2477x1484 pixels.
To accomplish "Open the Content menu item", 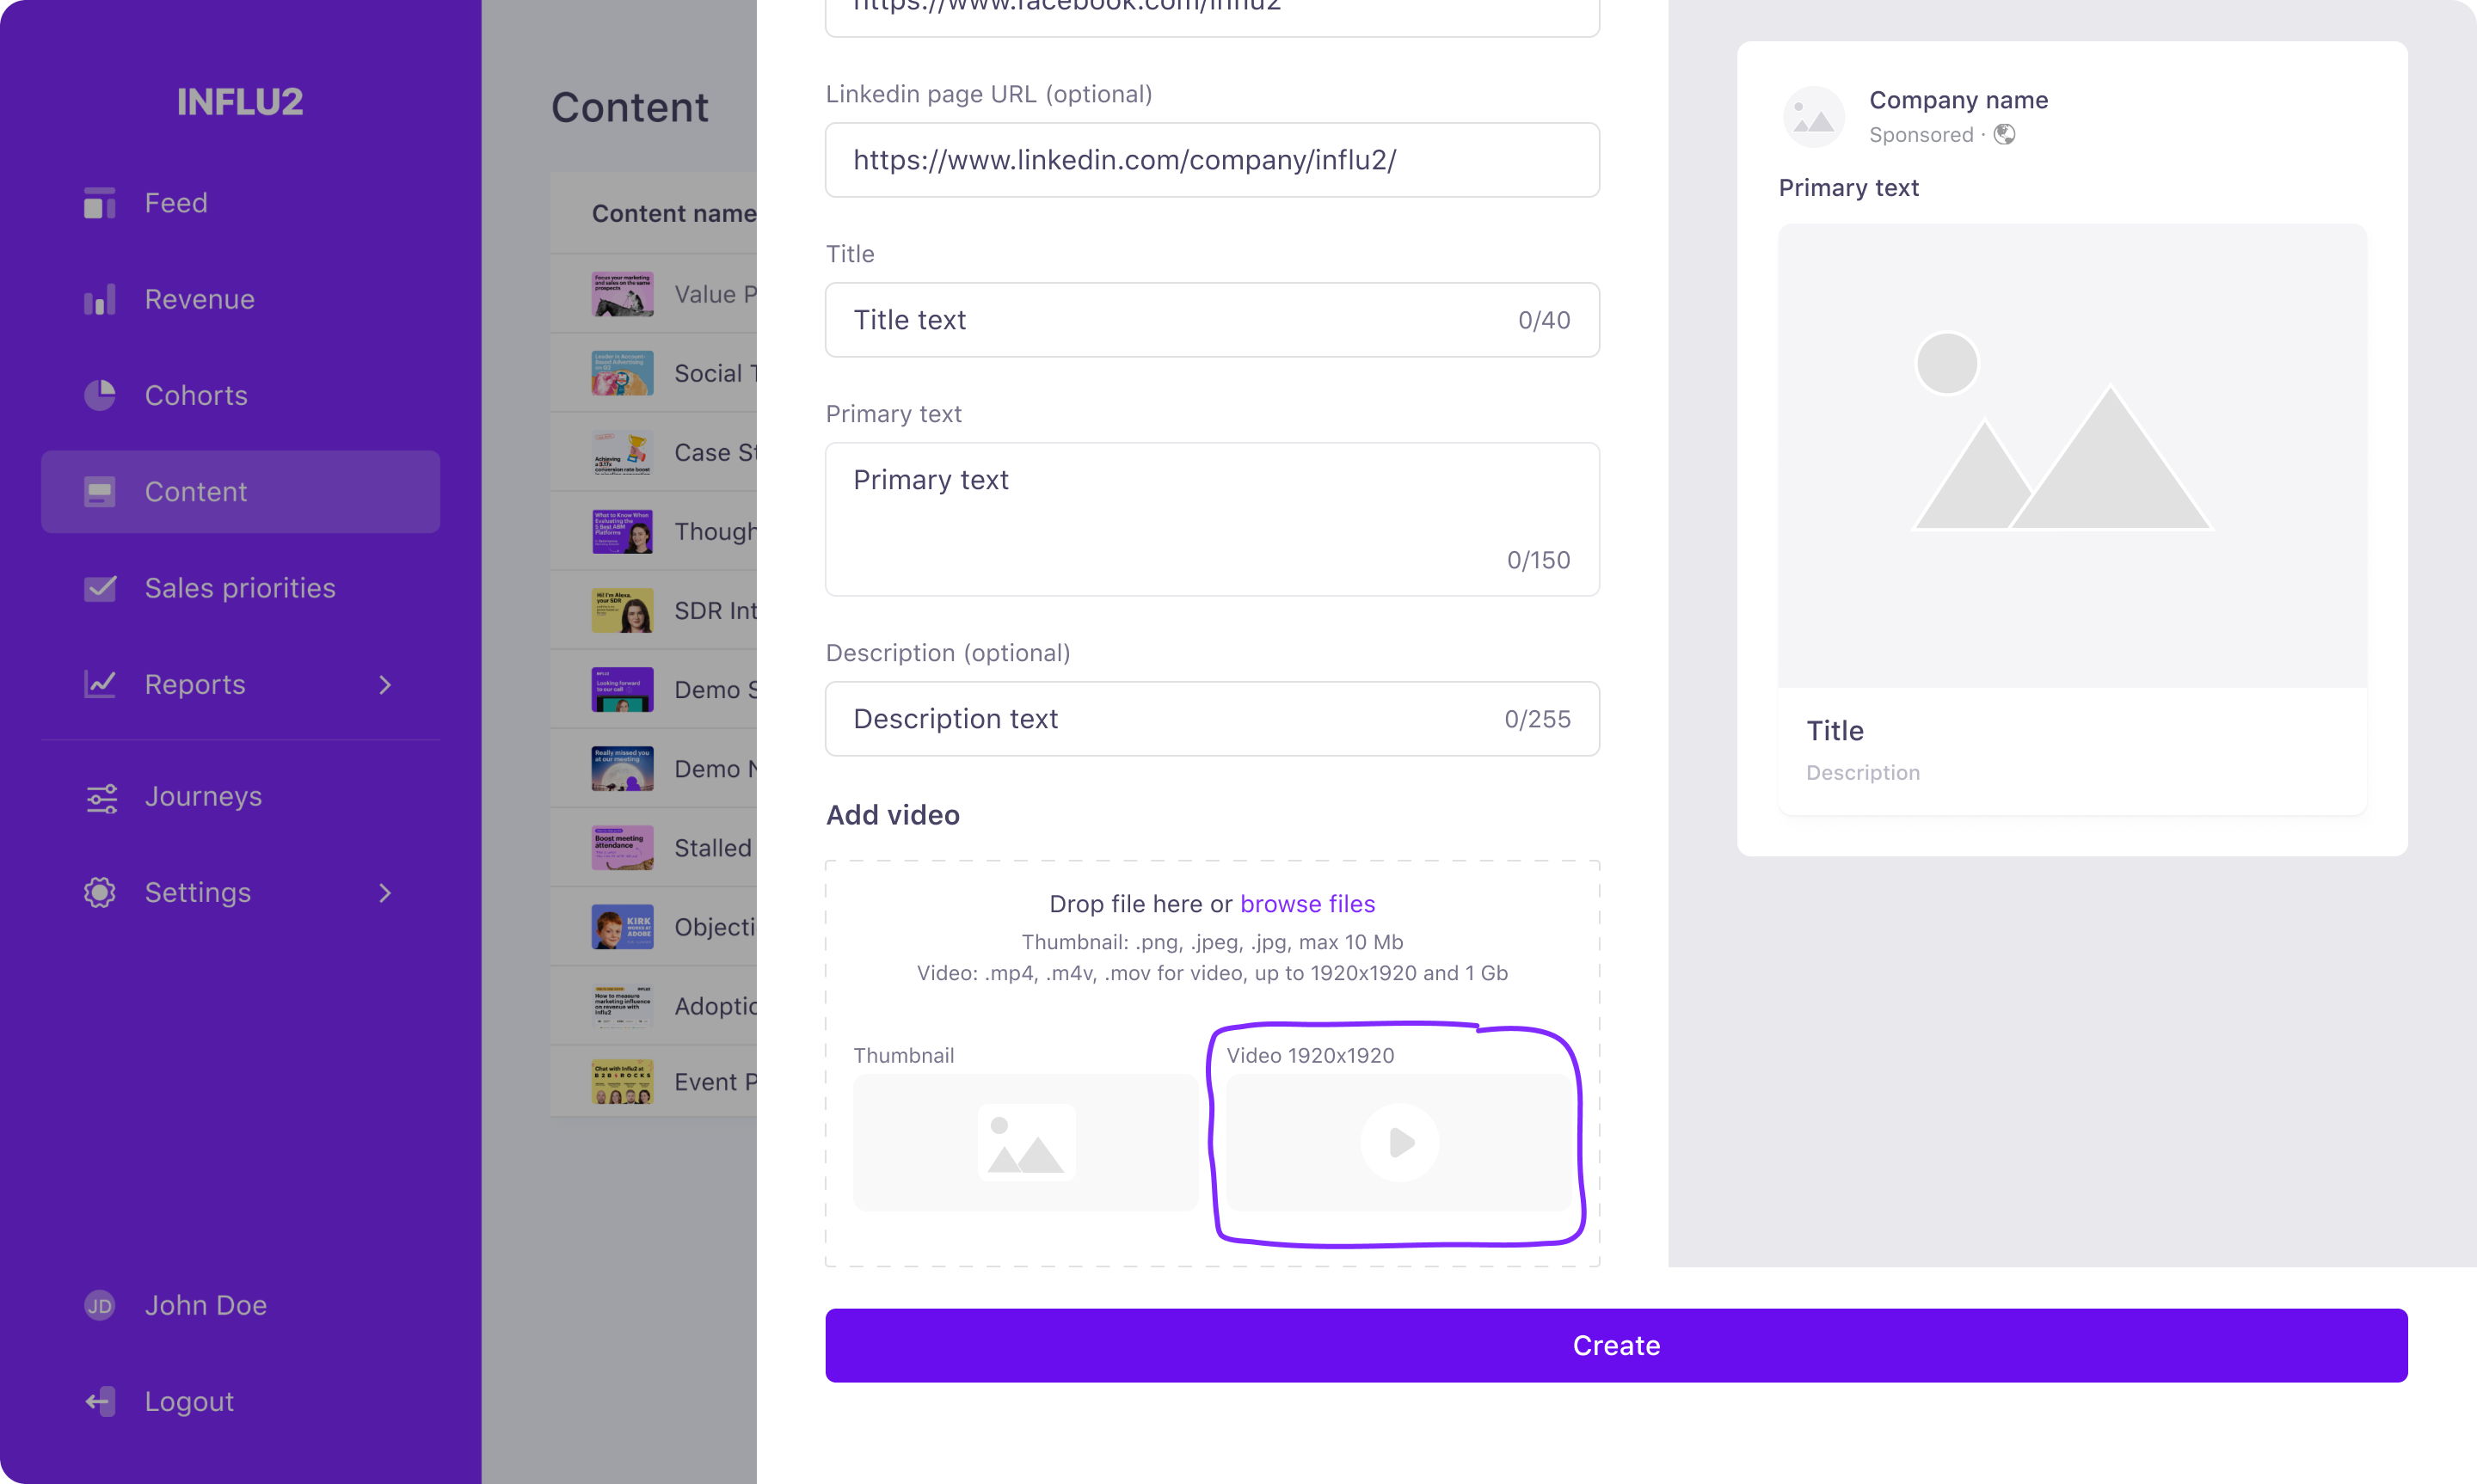I will 240,491.
